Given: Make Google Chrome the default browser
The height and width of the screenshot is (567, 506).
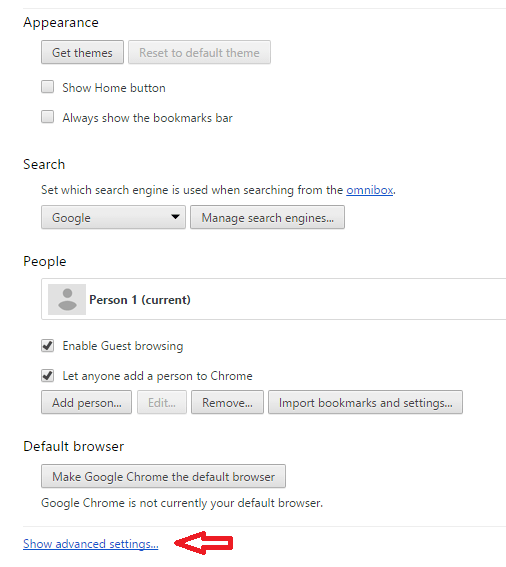Looking at the screenshot, I should (163, 476).
